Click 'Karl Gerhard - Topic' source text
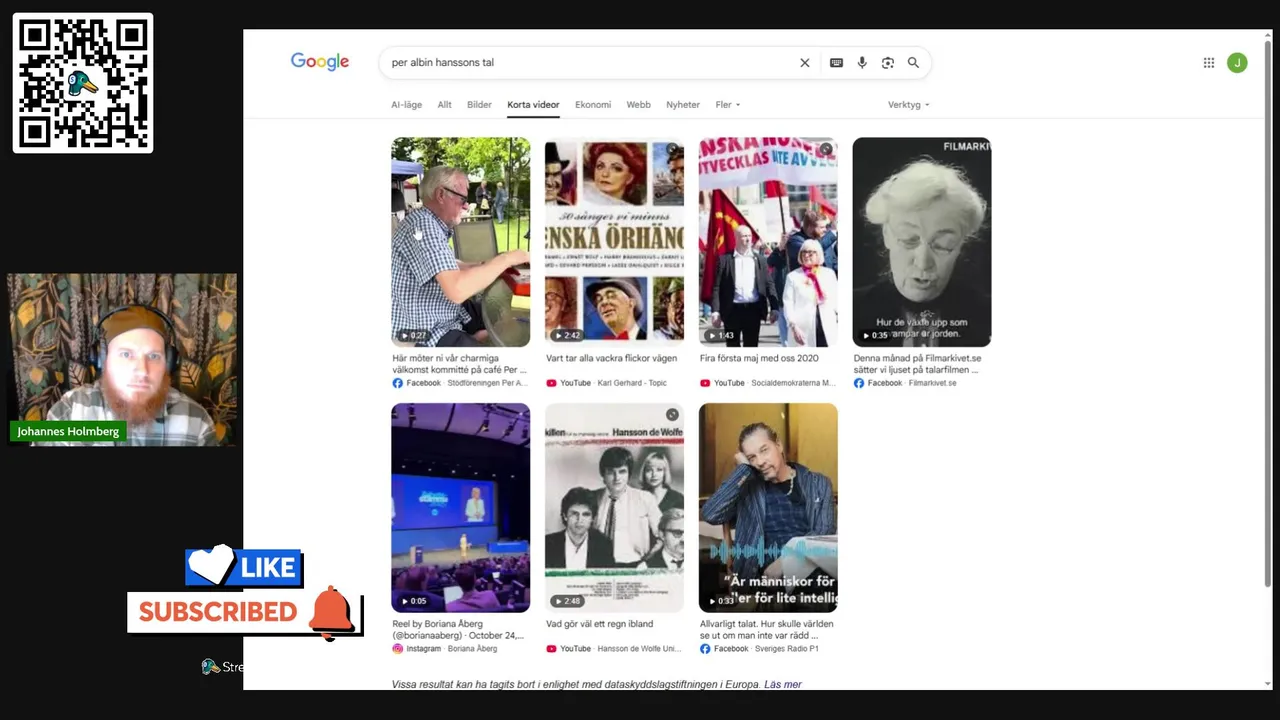The height and width of the screenshot is (720, 1280). (632, 383)
